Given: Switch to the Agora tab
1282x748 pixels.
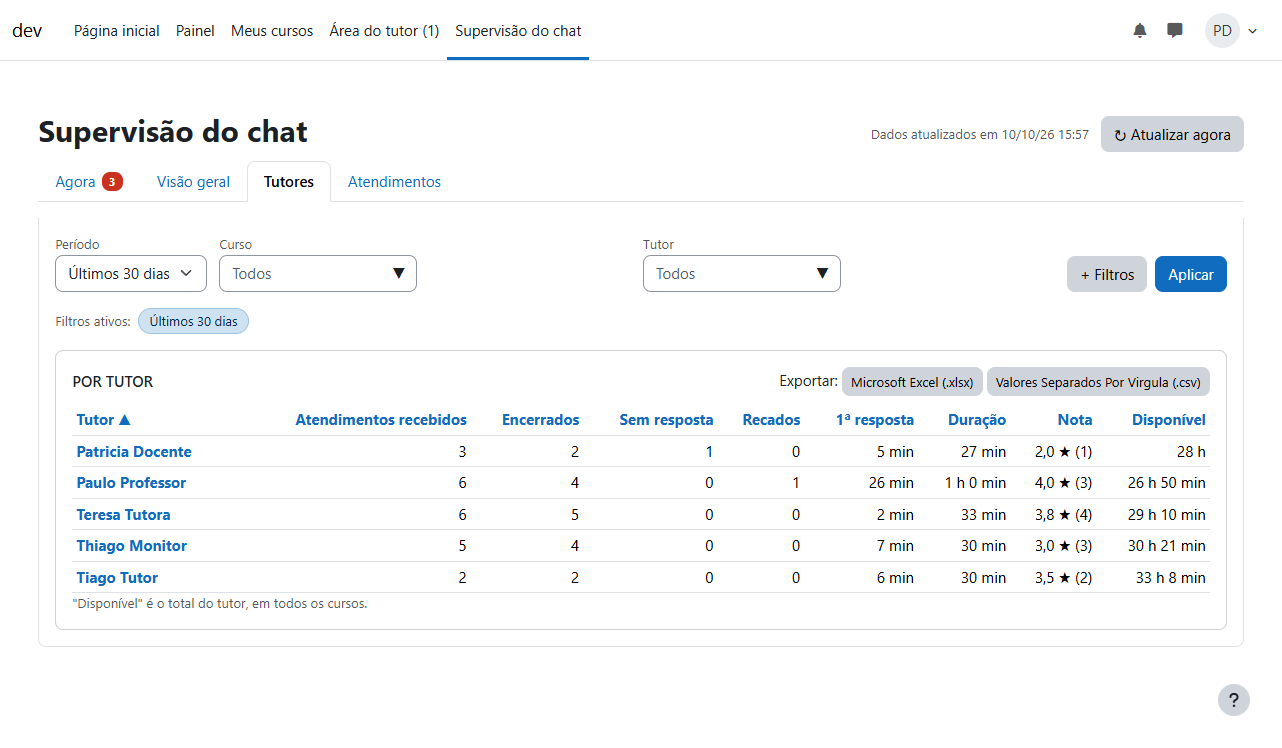Looking at the screenshot, I should [89, 182].
